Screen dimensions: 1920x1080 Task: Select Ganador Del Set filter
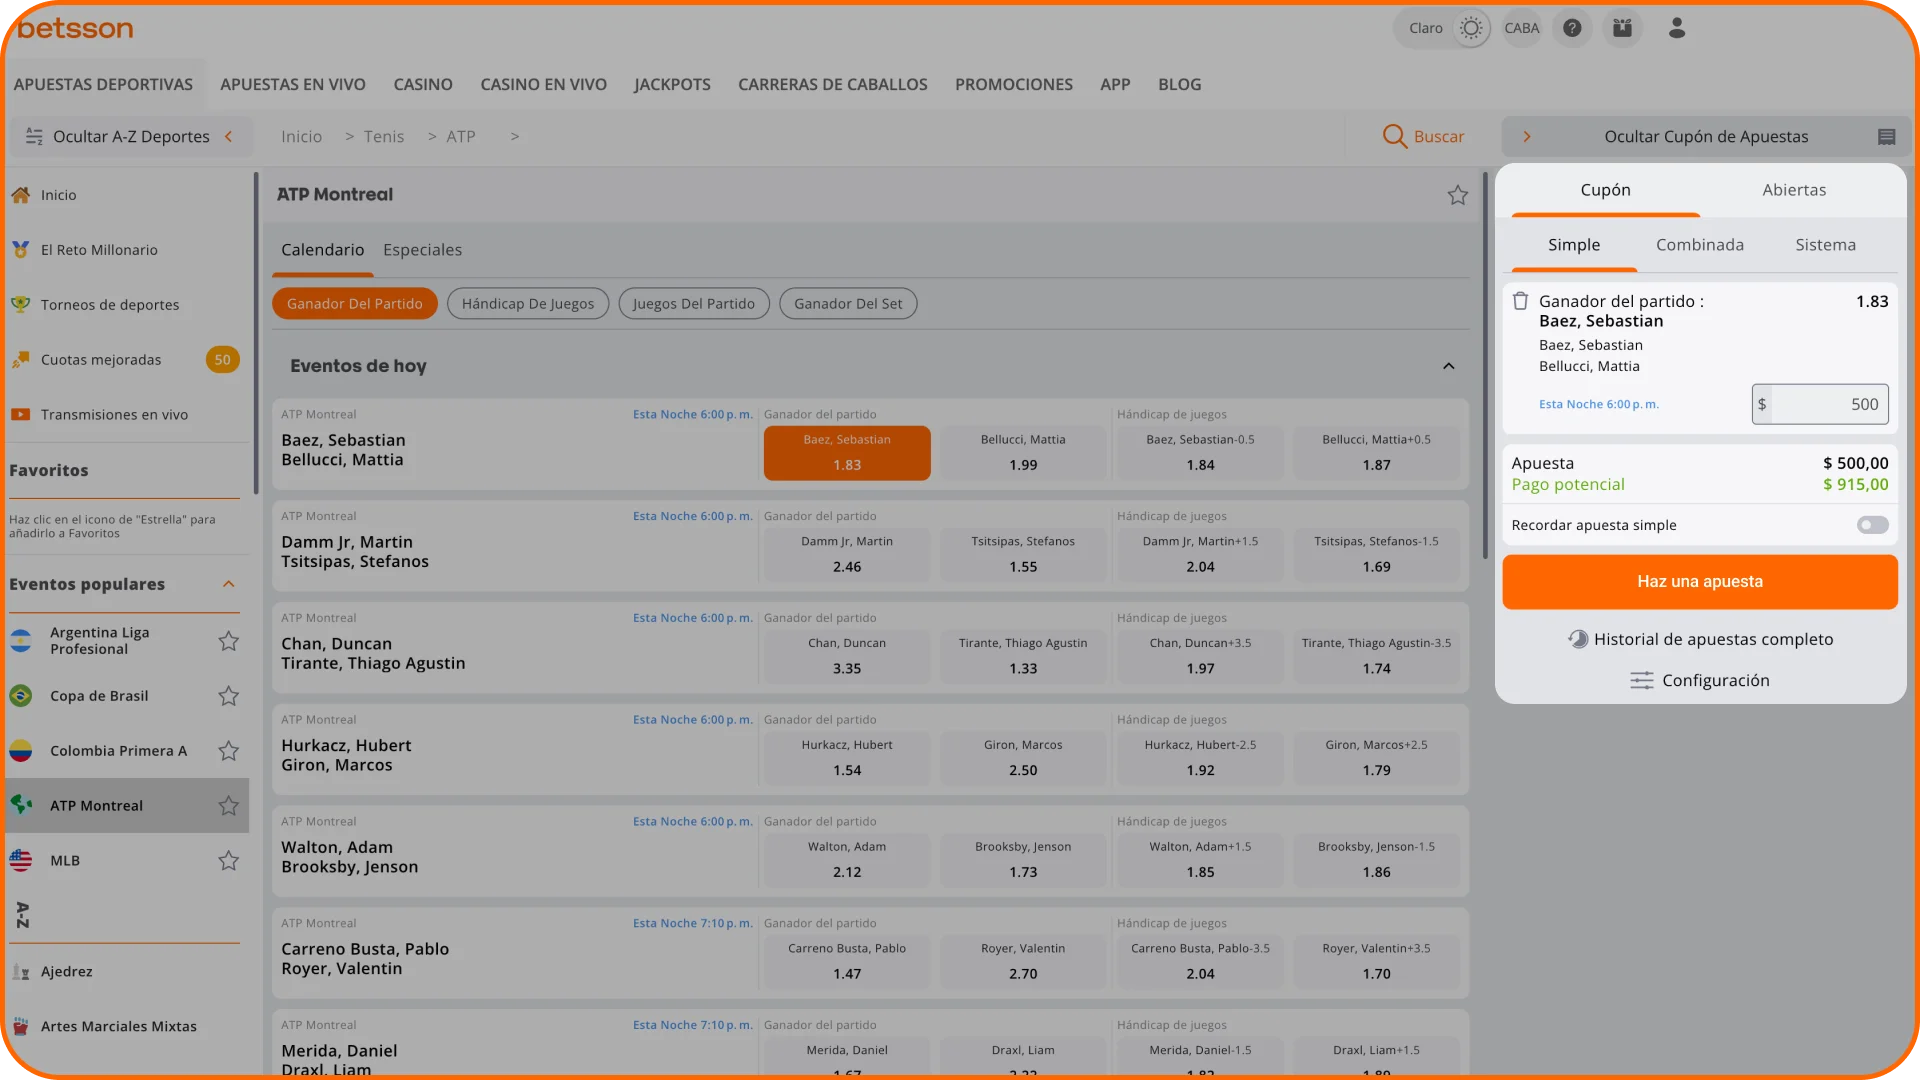click(x=848, y=304)
